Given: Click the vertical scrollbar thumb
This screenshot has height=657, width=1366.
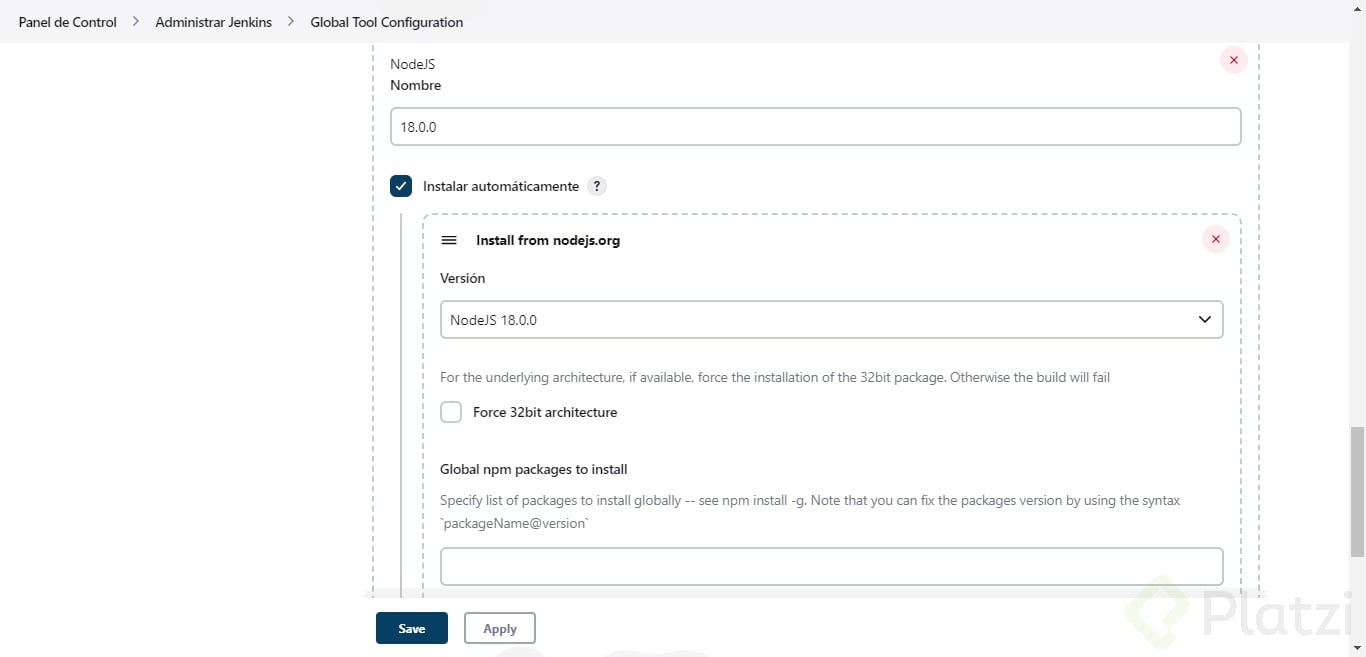Looking at the screenshot, I should pos(1357,490).
